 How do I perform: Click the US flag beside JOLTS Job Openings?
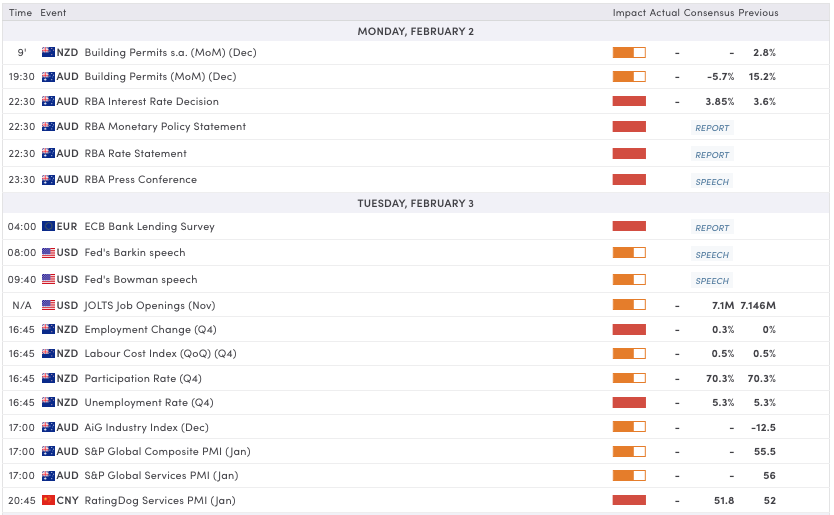[48, 305]
